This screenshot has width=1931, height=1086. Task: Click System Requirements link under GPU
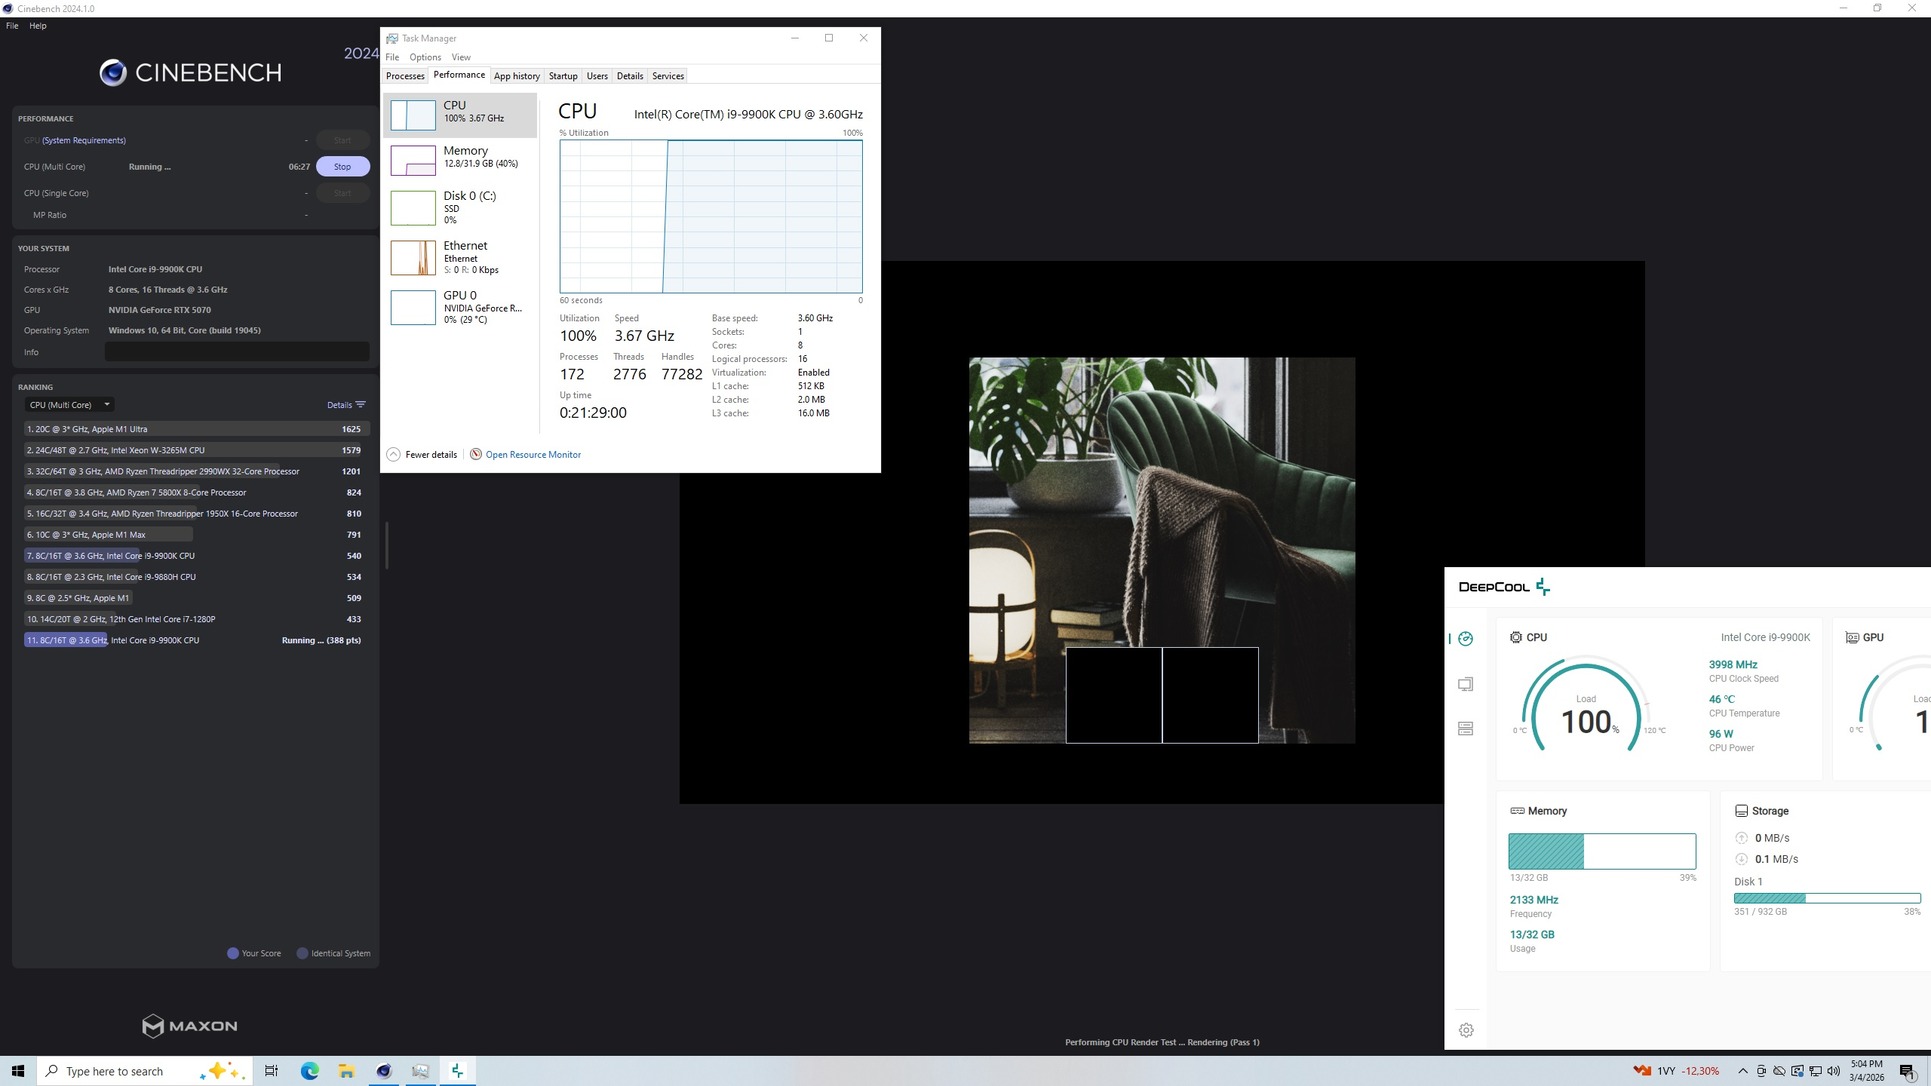tap(84, 140)
